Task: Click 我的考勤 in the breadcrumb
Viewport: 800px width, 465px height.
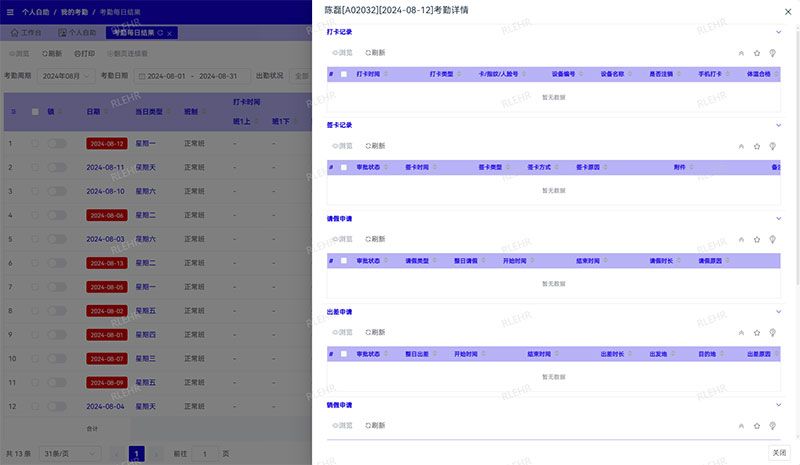Action: click(x=74, y=12)
